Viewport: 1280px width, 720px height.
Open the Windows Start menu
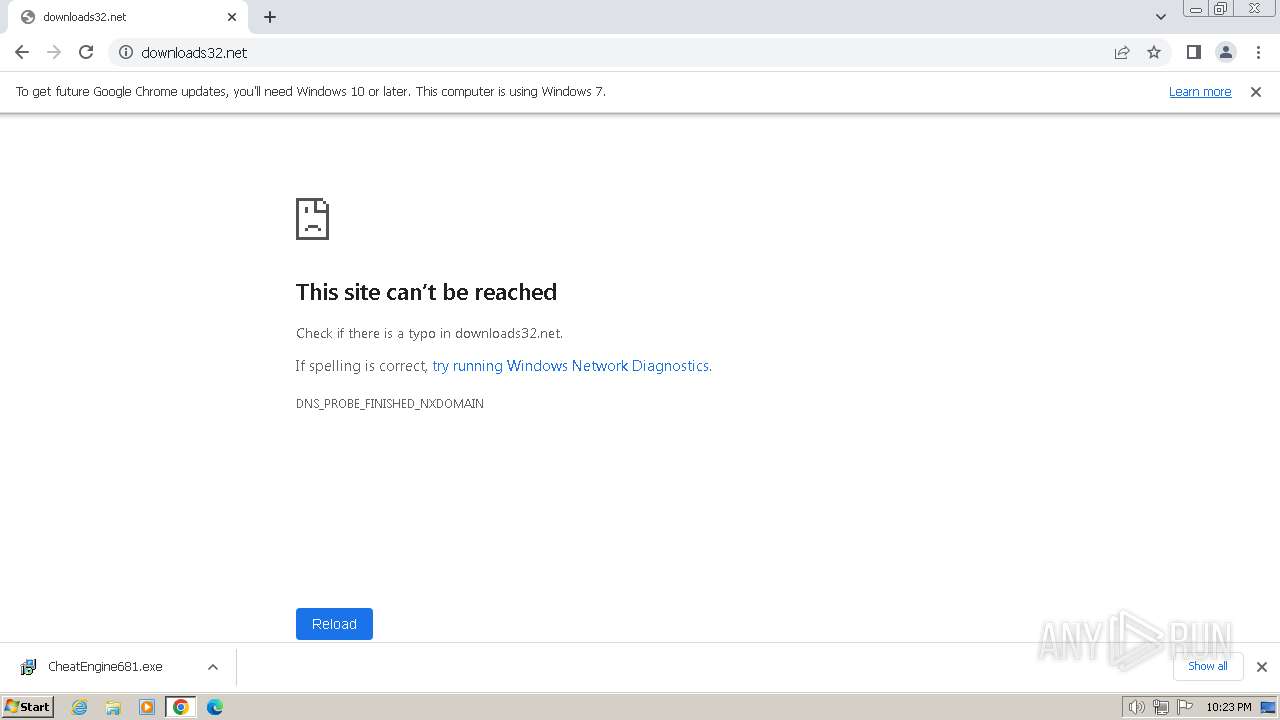[27, 707]
